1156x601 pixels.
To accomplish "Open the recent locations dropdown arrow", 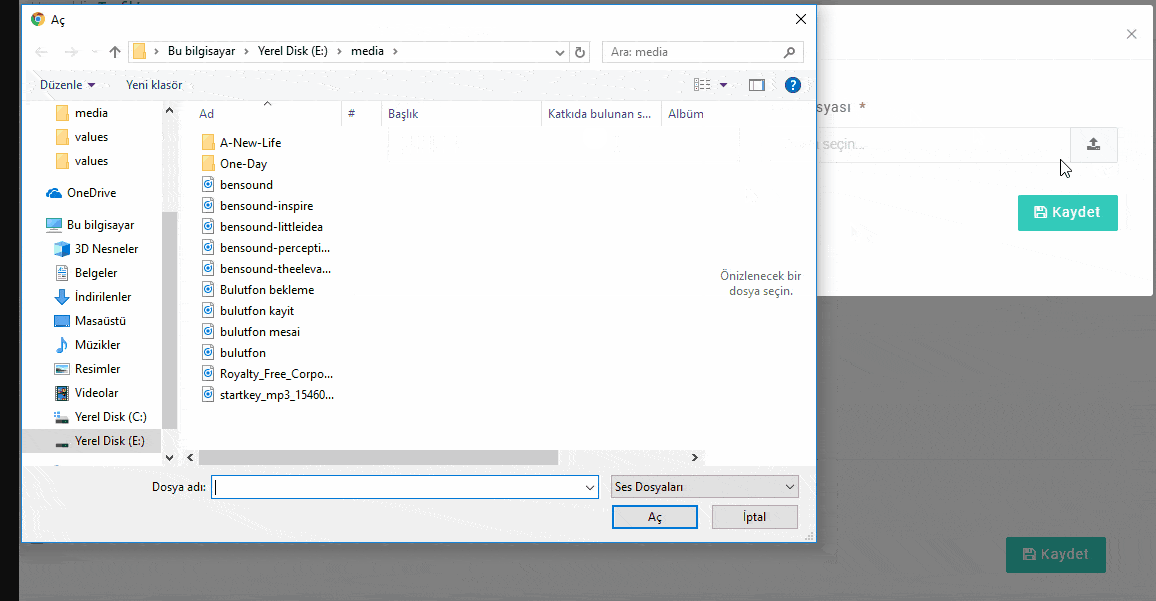I will point(94,52).
